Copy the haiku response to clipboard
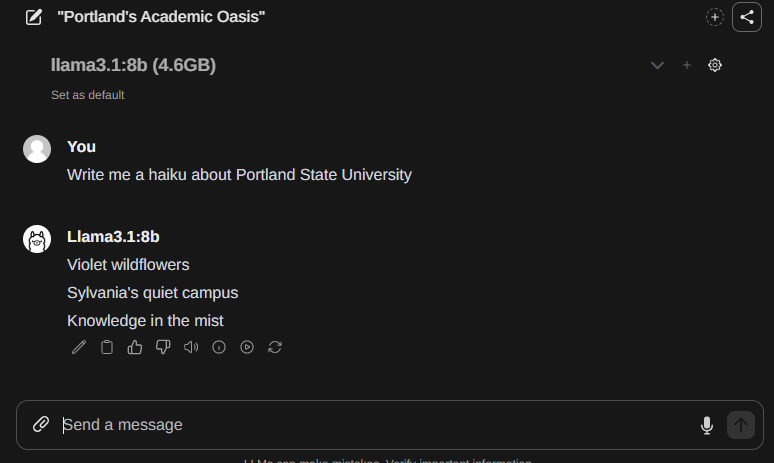Viewport: 774px width, 463px height. coord(107,347)
